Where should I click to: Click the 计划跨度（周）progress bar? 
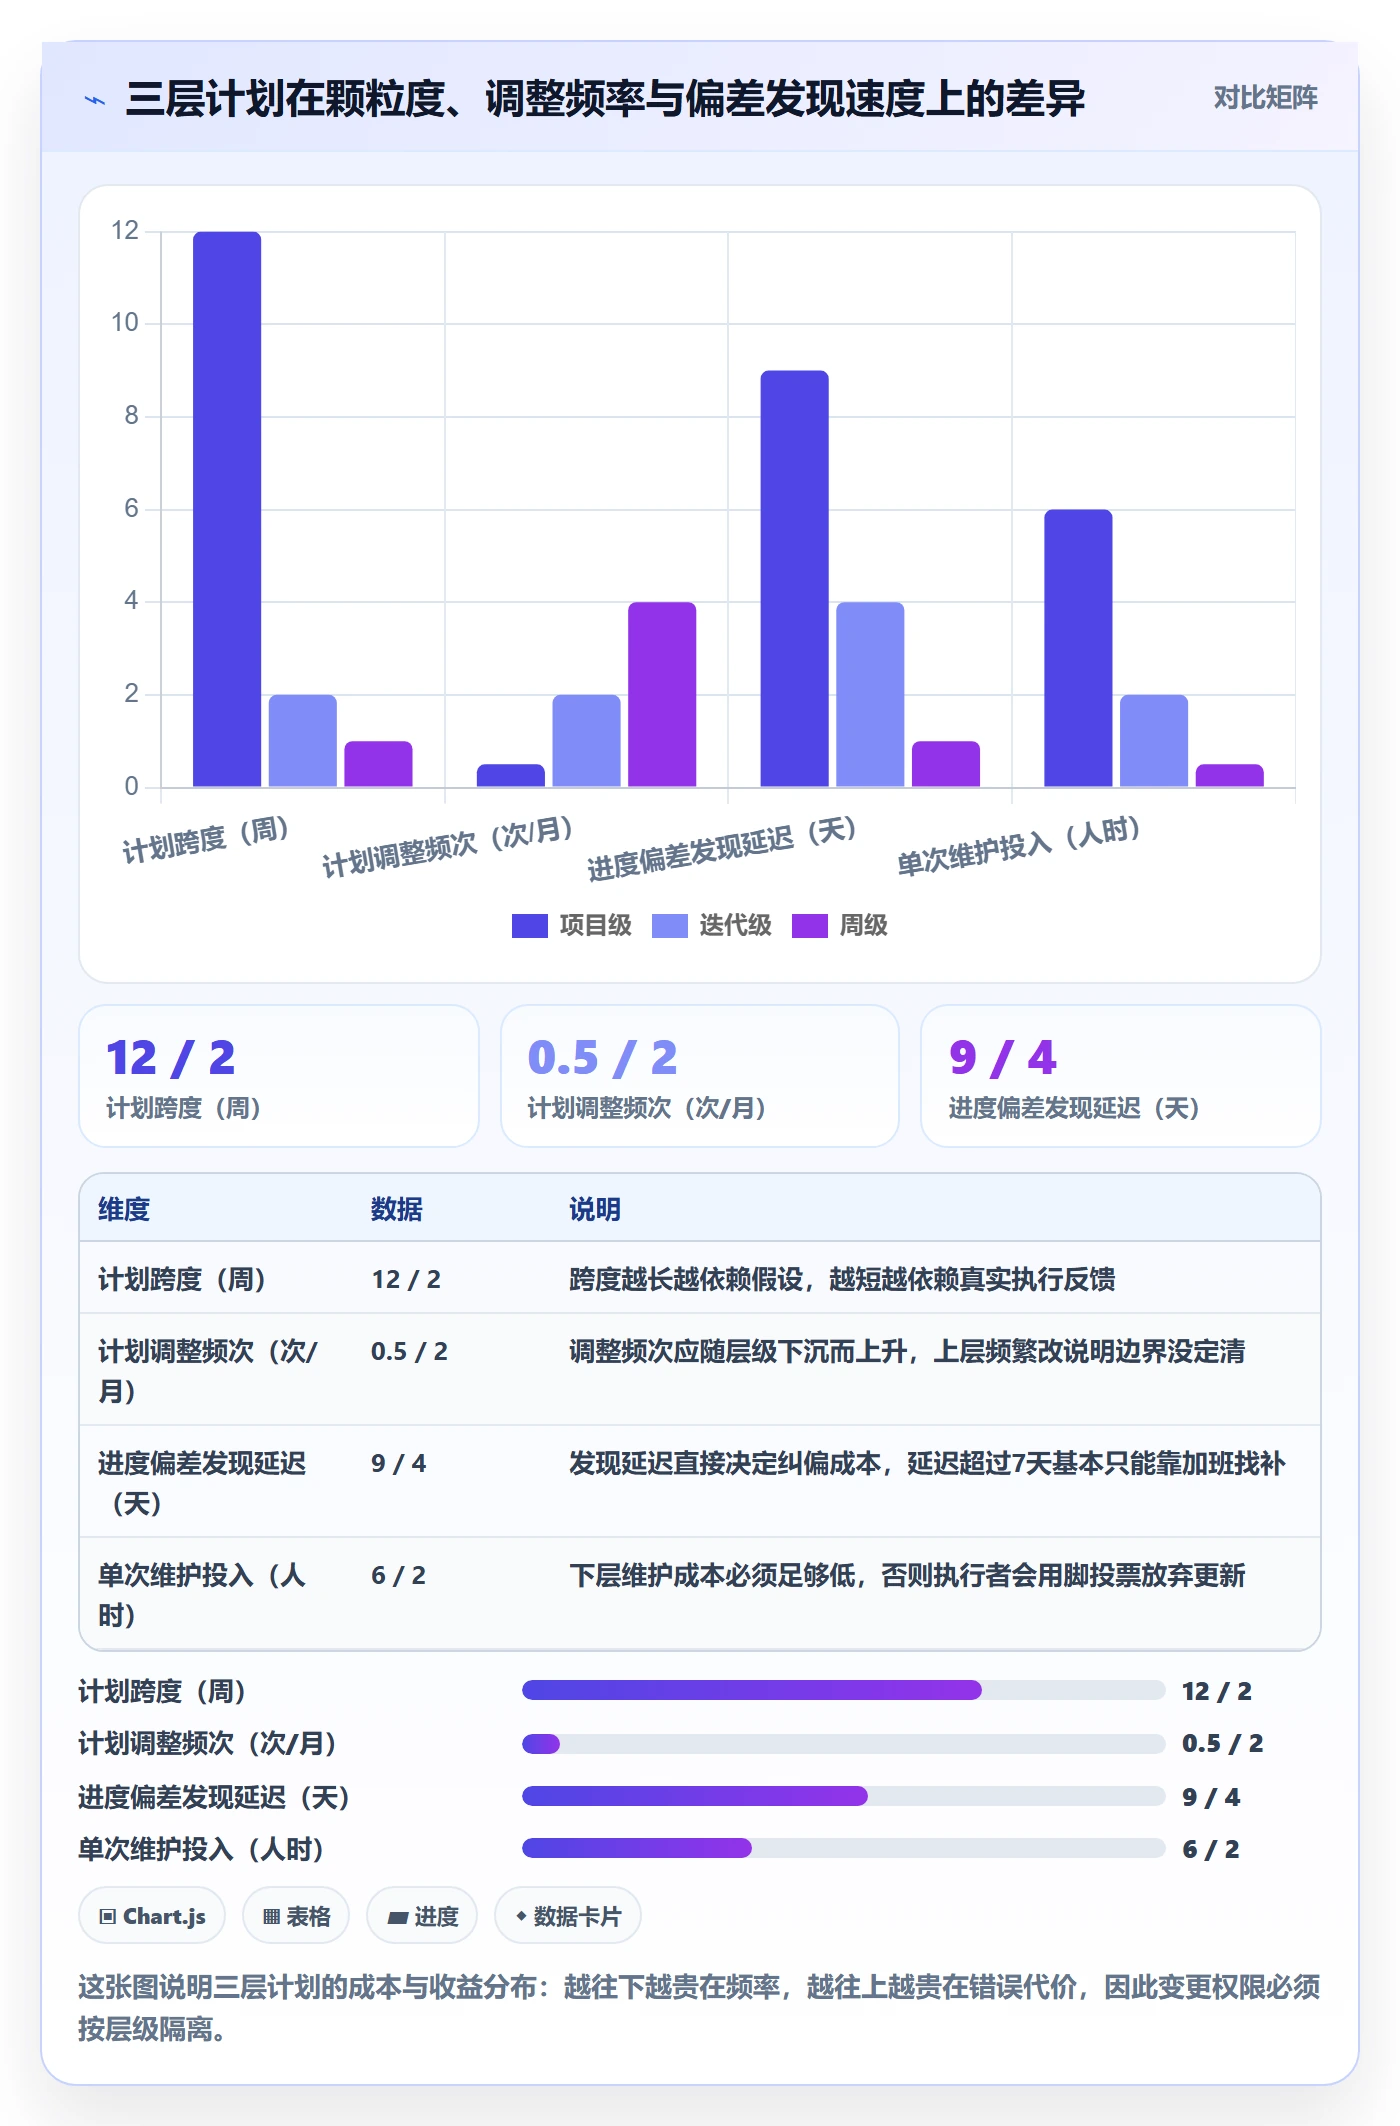tap(843, 1690)
